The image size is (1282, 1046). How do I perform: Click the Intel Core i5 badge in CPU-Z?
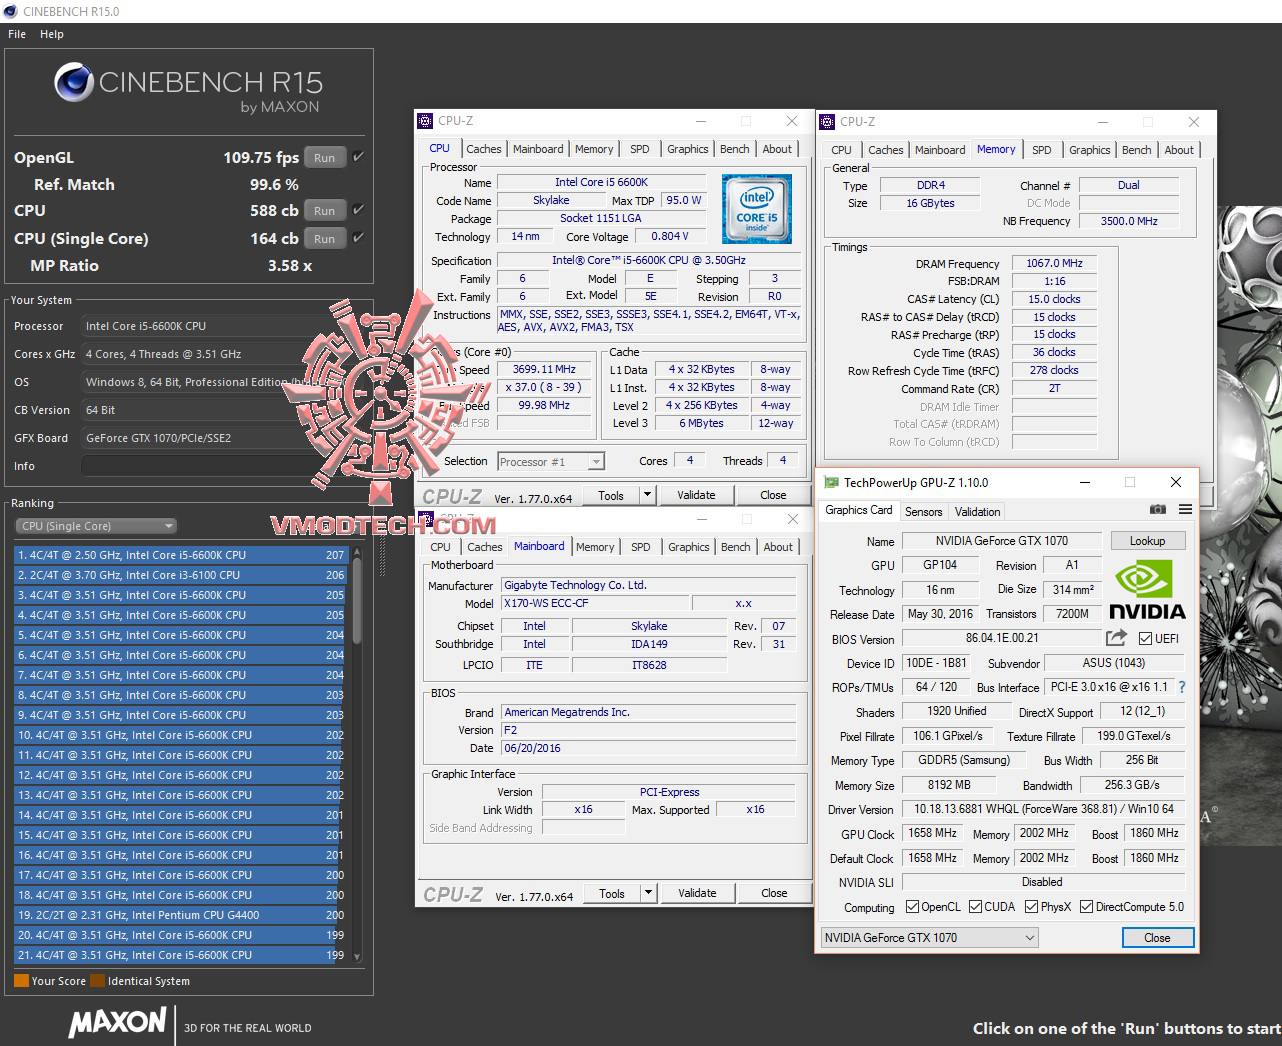click(x=756, y=209)
